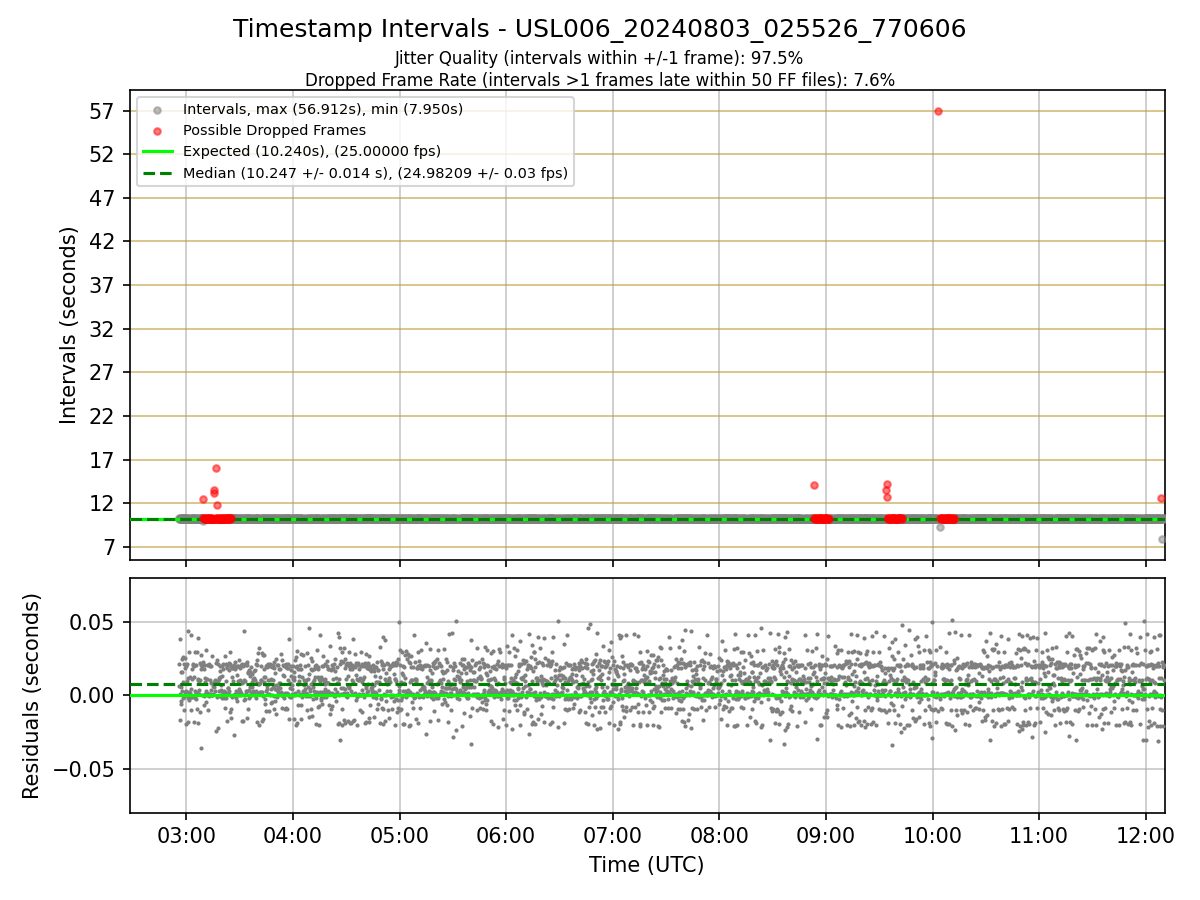Click the 57 tick on intervals axis

click(x=104, y=111)
